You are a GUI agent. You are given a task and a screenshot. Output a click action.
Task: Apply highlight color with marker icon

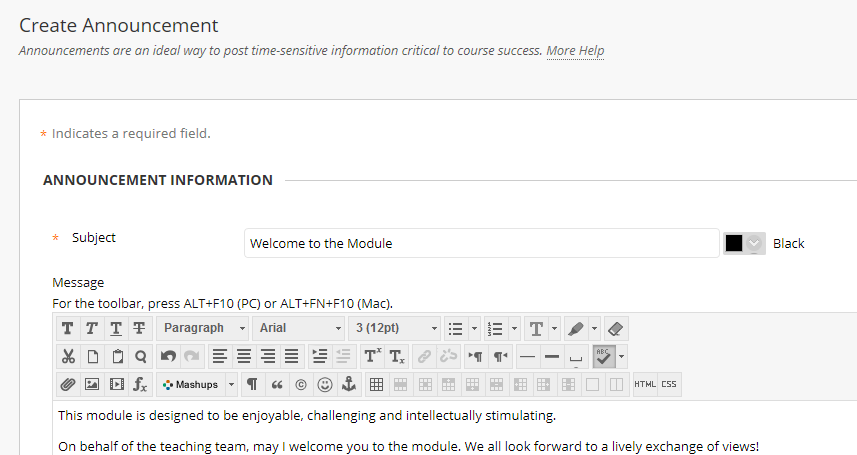click(576, 328)
